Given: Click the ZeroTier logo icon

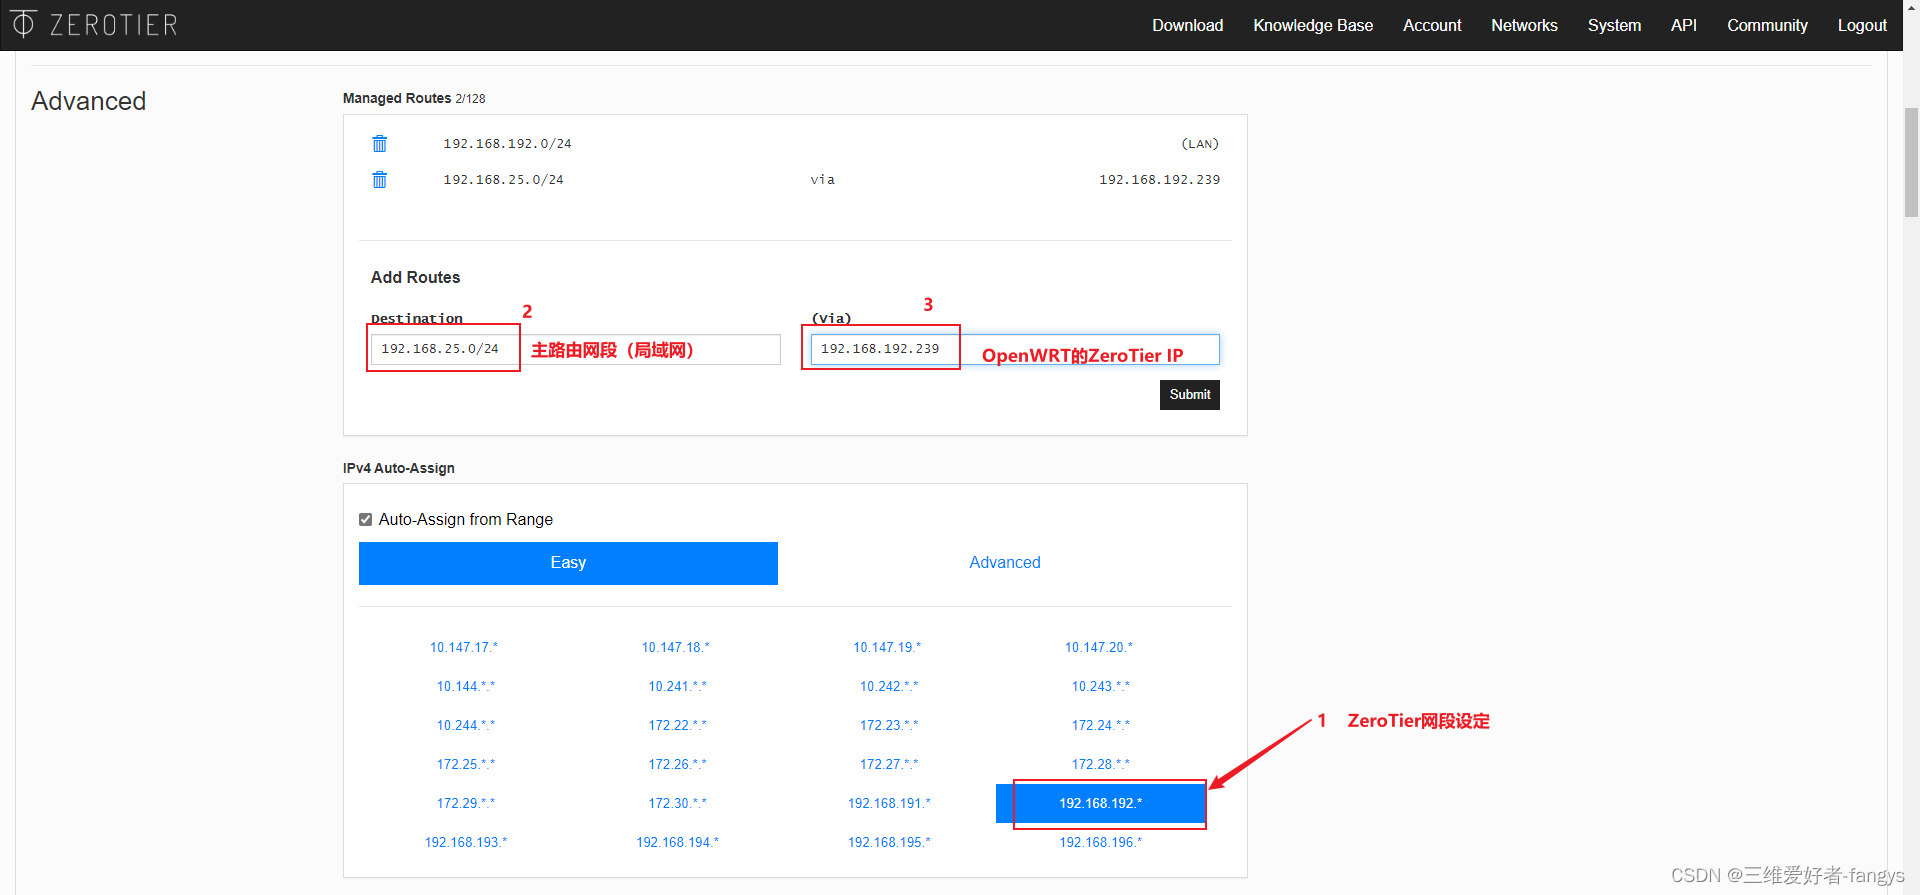Looking at the screenshot, I should pos(23,23).
